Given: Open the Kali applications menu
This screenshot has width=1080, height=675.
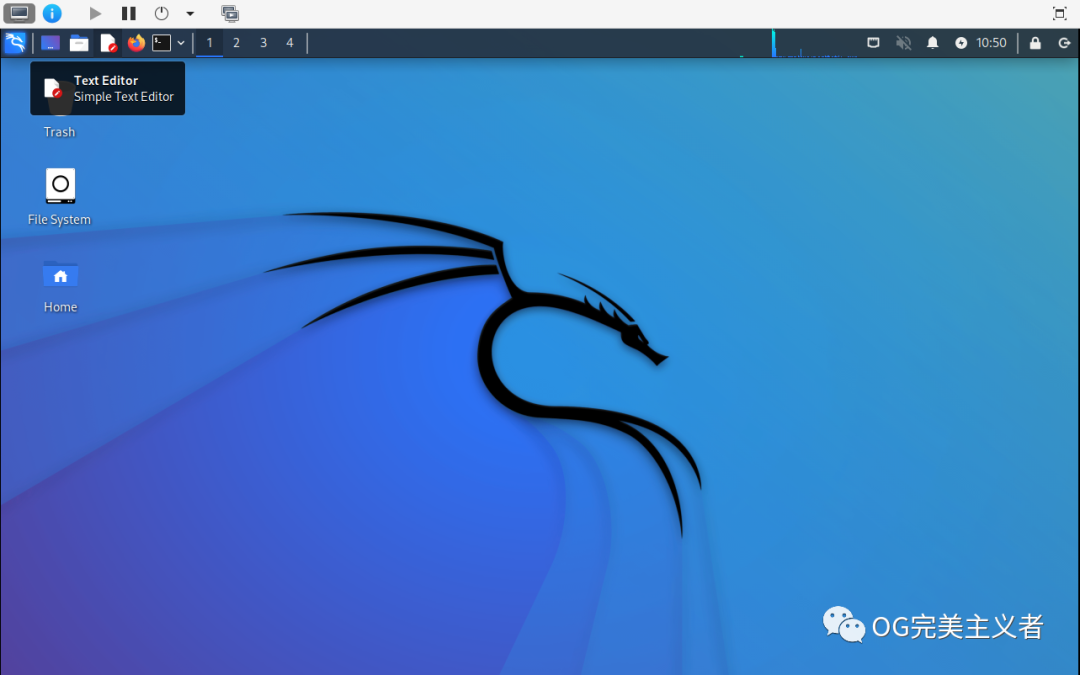Looking at the screenshot, I should point(15,43).
